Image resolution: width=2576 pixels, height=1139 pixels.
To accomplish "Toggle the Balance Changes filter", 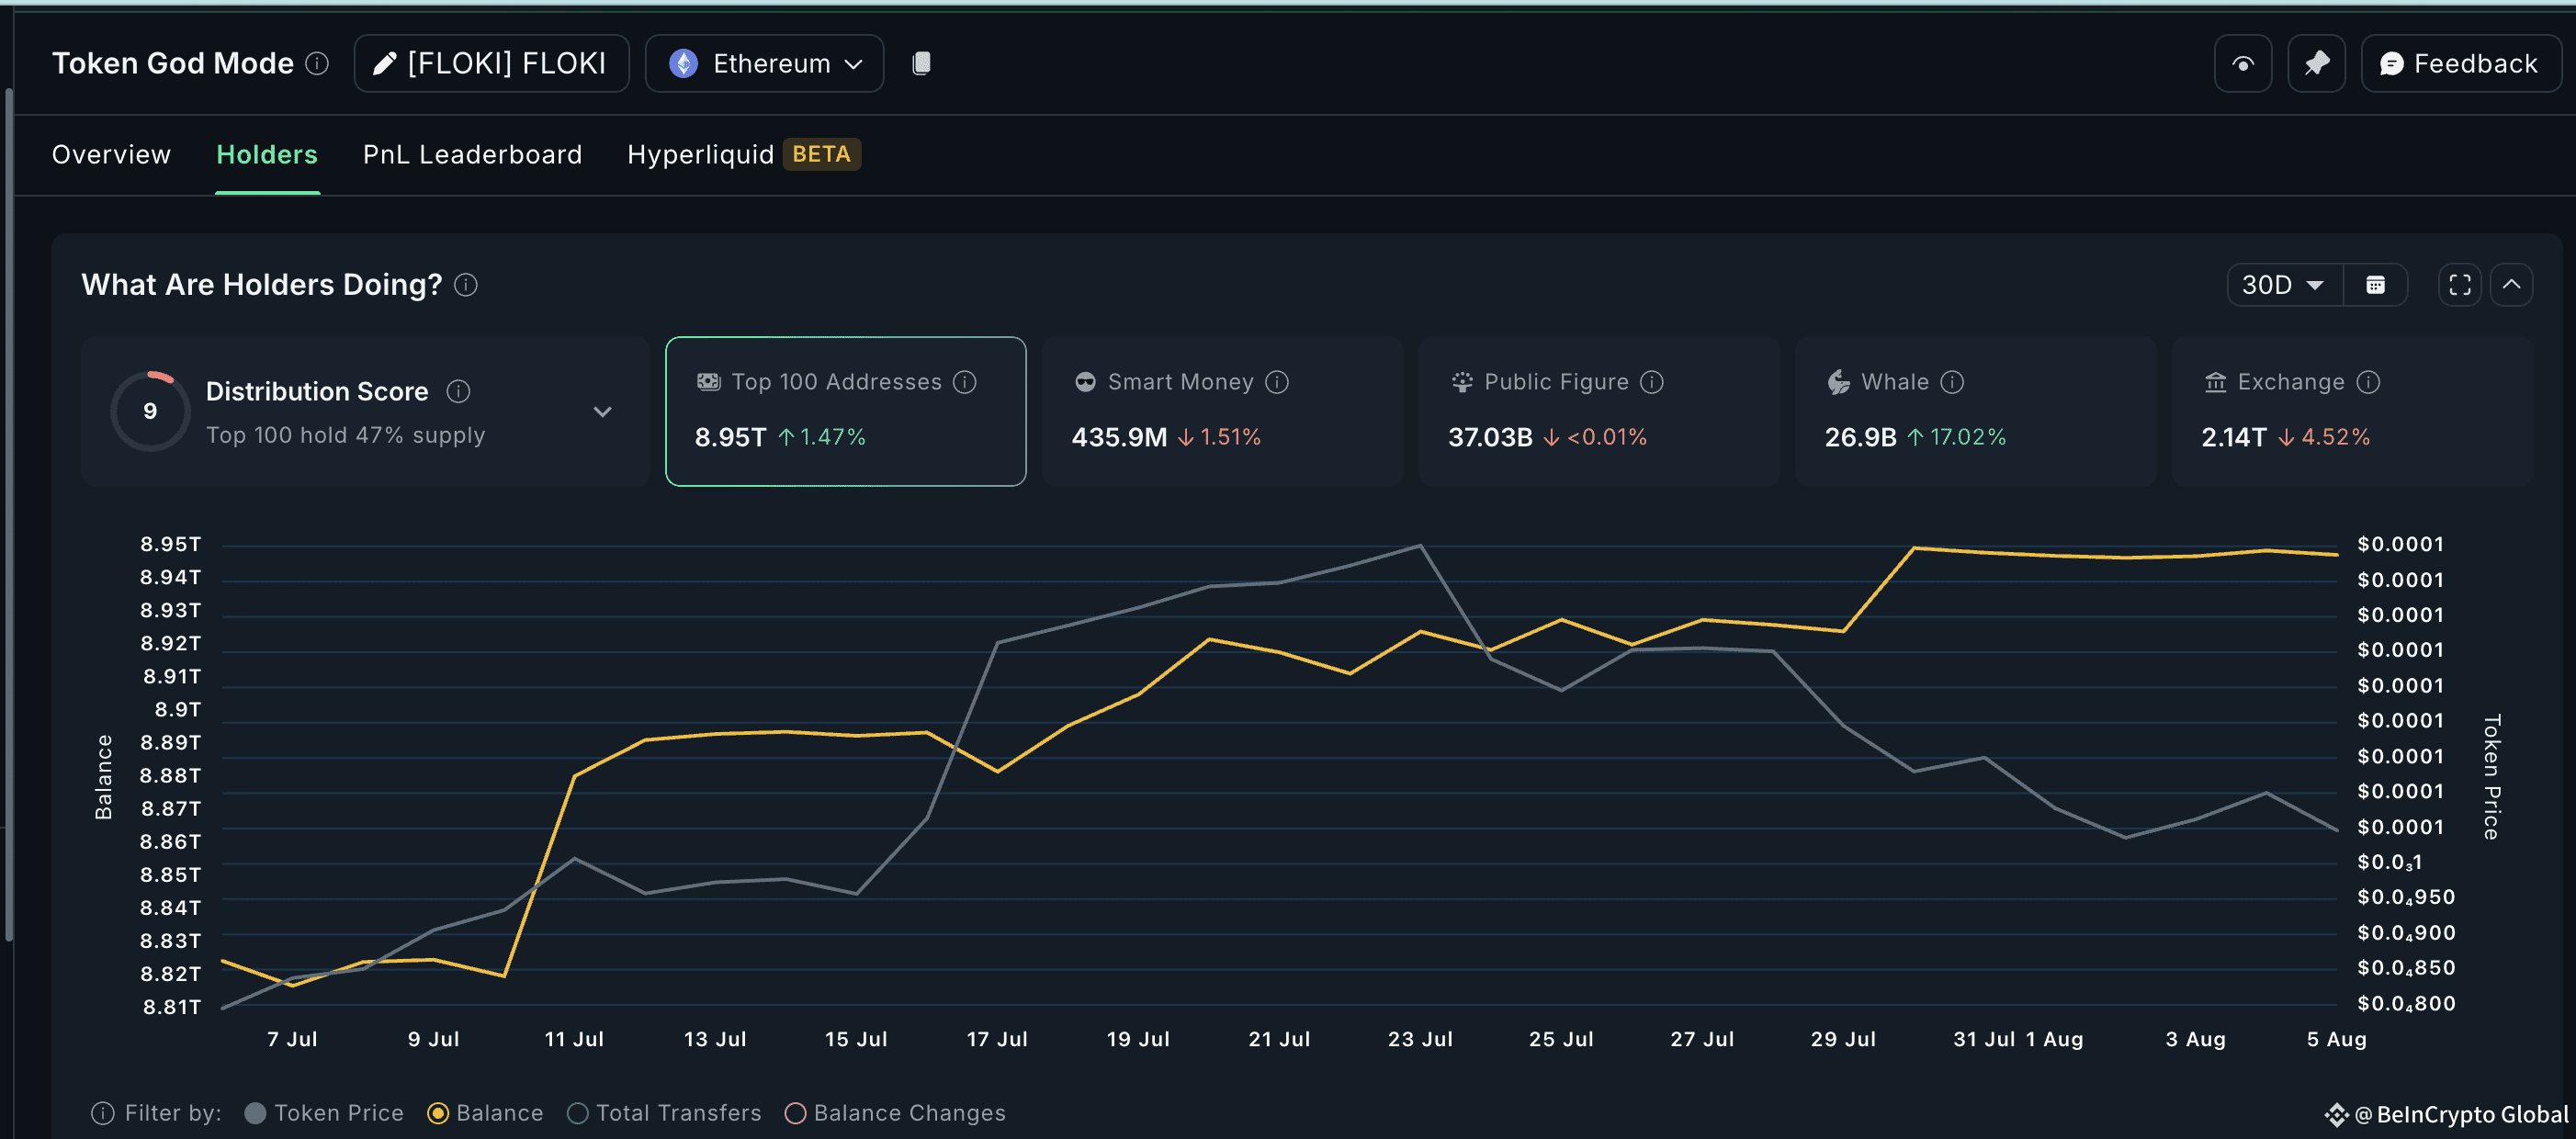I will [x=895, y=1113].
